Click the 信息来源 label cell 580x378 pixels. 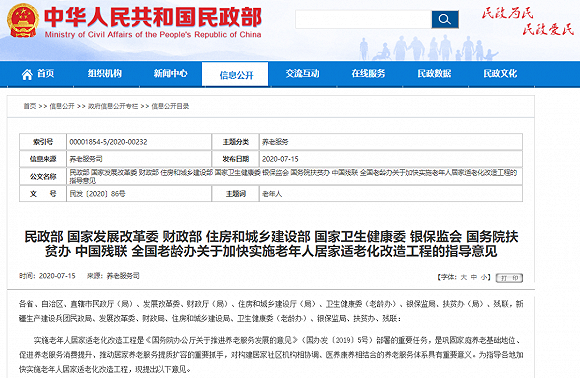43,159
